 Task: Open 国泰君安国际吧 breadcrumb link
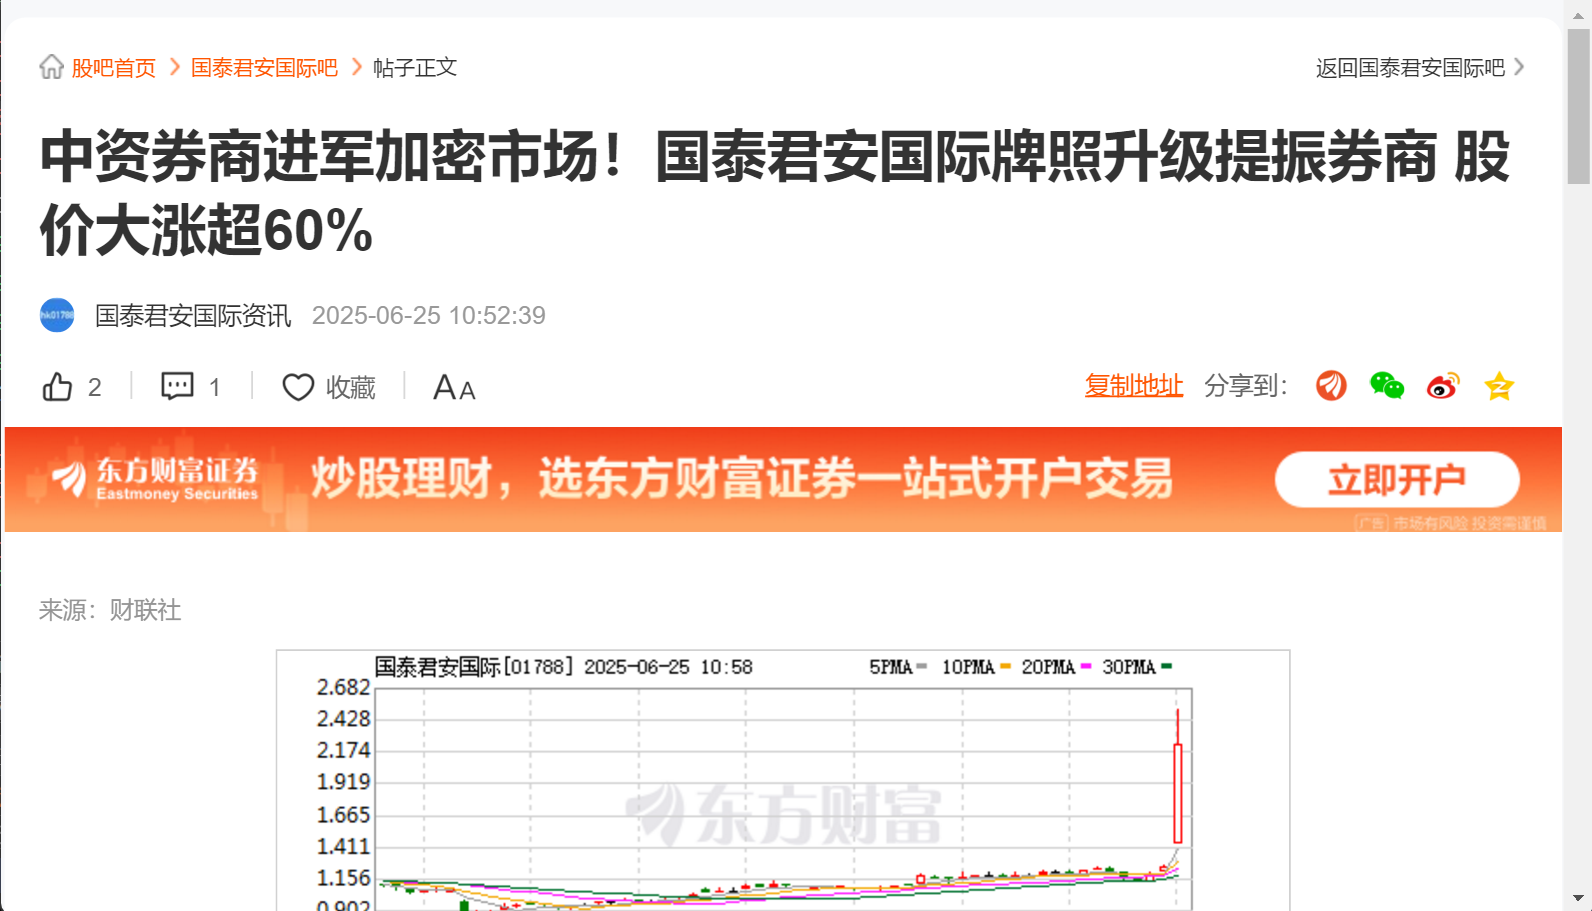(x=264, y=68)
